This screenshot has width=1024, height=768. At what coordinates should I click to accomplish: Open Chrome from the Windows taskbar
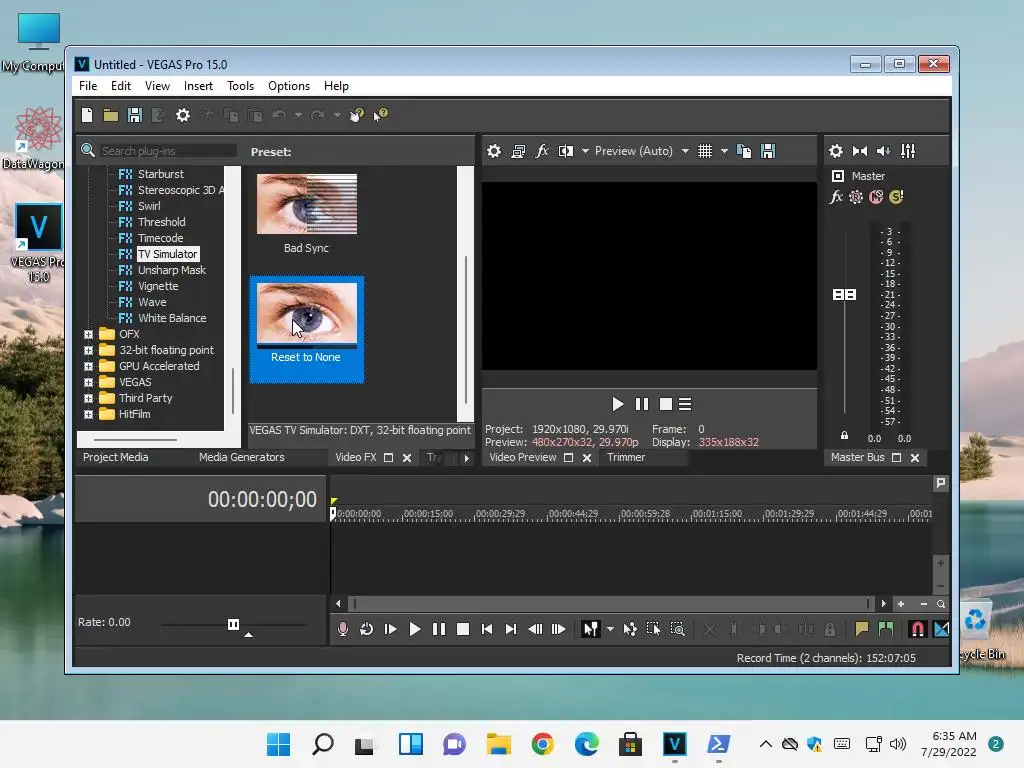[x=542, y=744]
